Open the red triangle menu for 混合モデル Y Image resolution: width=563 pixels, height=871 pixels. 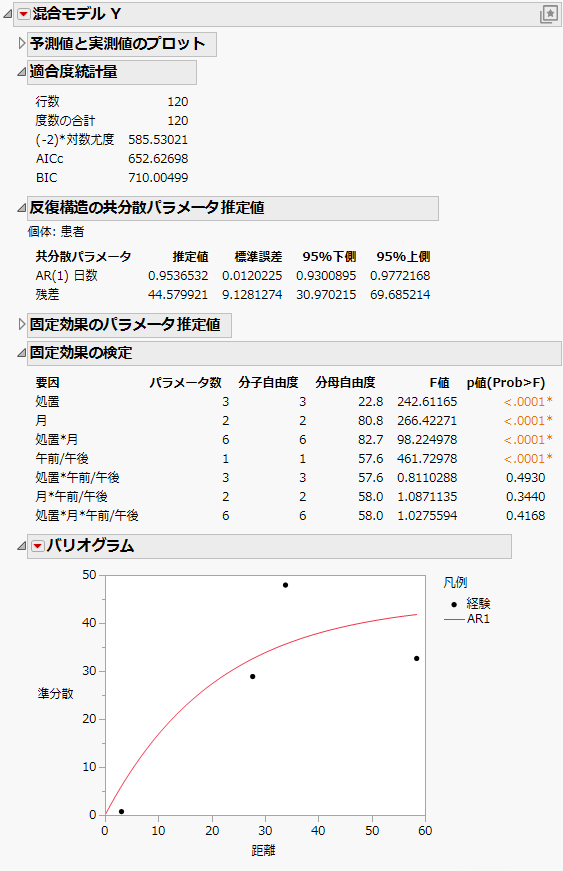point(23,14)
